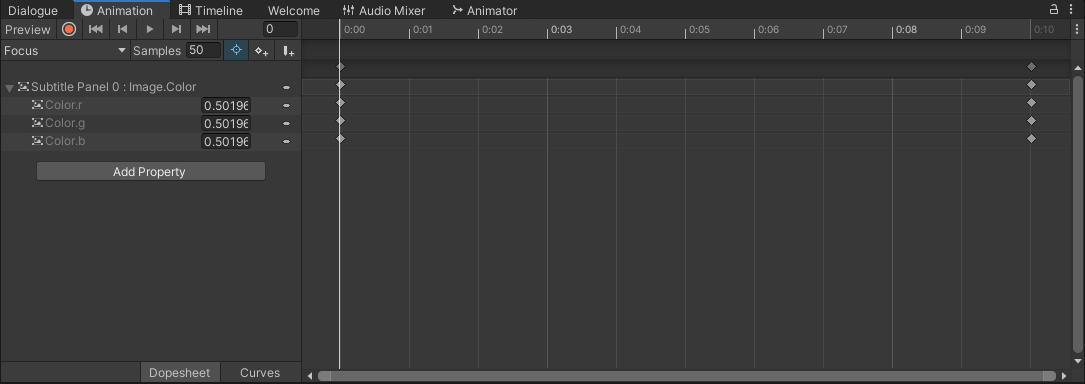1085x384 pixels.
Task: Click 0:03 on the time ruler
Action: 561,29
